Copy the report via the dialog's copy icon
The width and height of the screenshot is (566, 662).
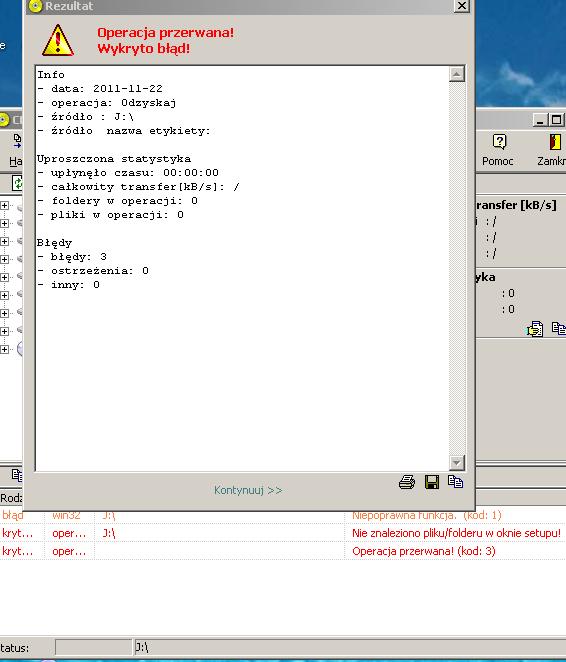pyautogui.click(x=455, y=481)
